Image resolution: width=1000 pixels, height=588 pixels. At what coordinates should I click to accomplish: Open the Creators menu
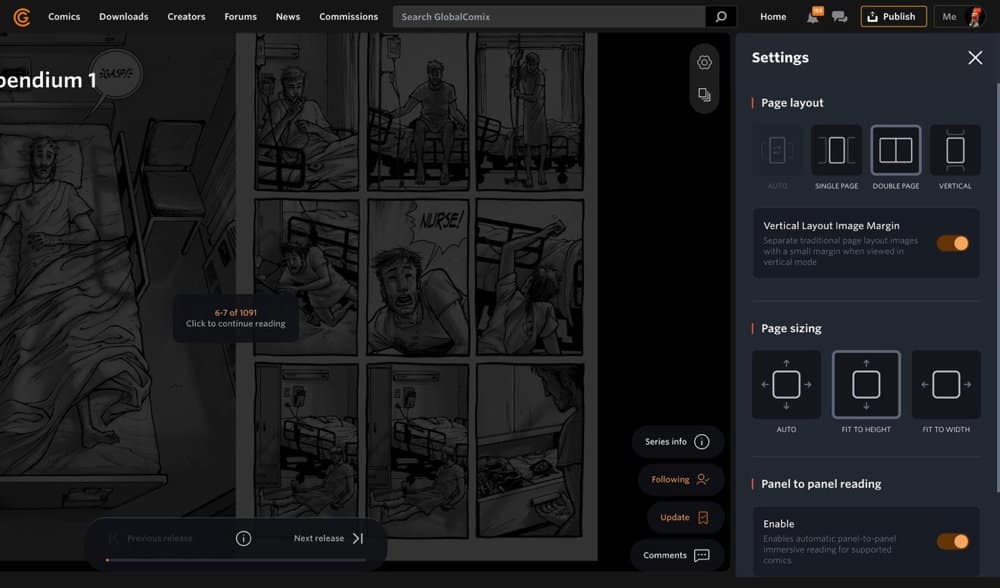(186, 17)
